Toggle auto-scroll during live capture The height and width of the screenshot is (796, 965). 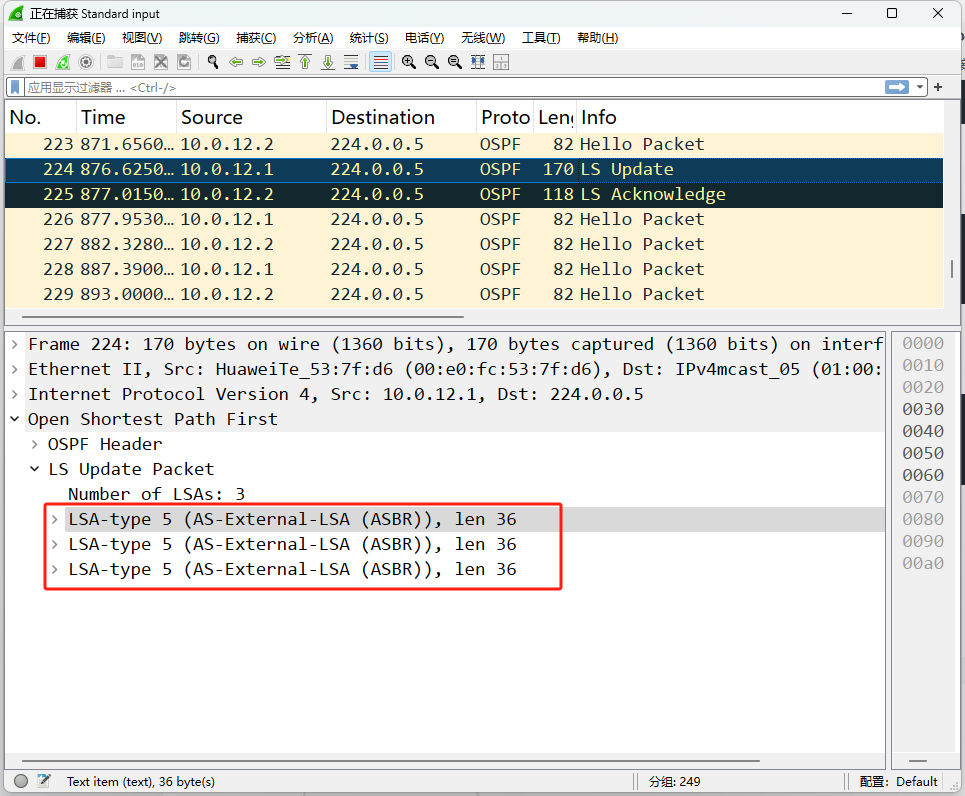[352, 61]
